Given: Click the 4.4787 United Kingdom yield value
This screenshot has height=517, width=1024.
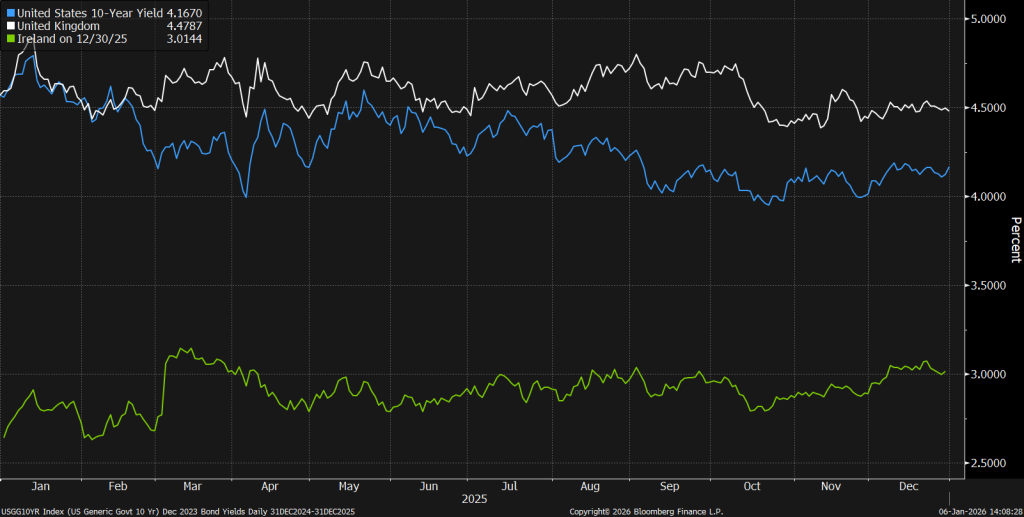Looking at the screenshot, I should (x=182, y=25).
